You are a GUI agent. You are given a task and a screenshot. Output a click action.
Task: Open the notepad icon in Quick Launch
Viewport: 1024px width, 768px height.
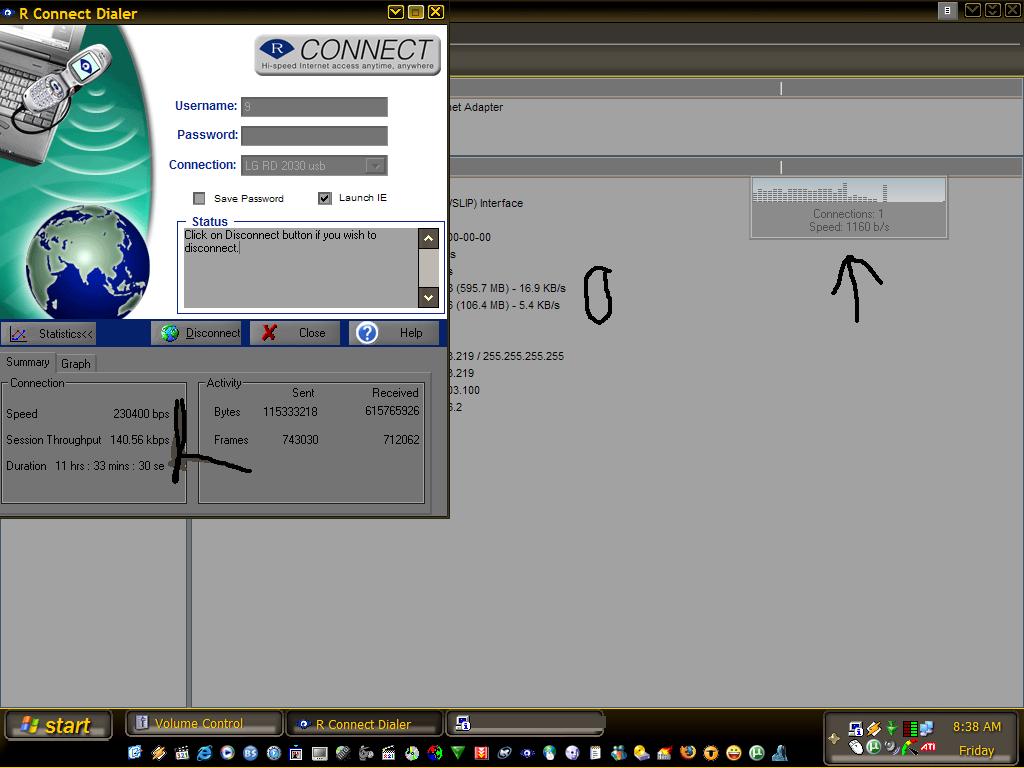coord(596,752)
